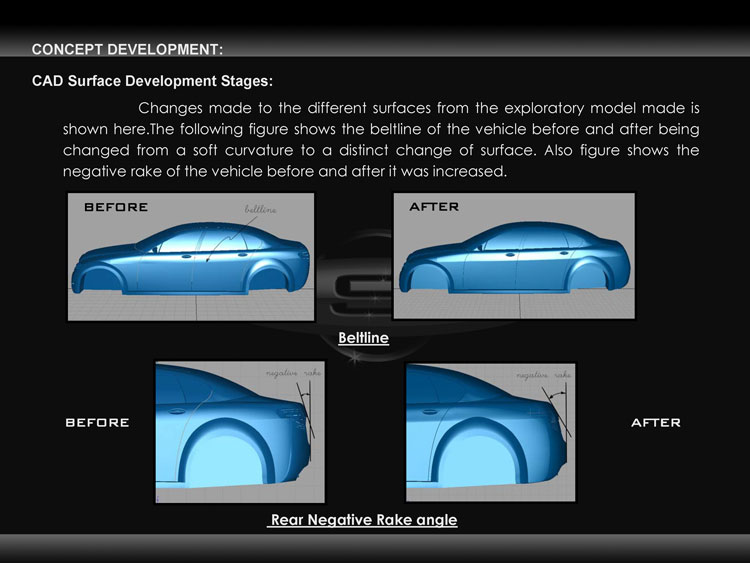
Task: Click the AFTER label inside top-right image
Action: pyautogui.click(x=434, y=207)
